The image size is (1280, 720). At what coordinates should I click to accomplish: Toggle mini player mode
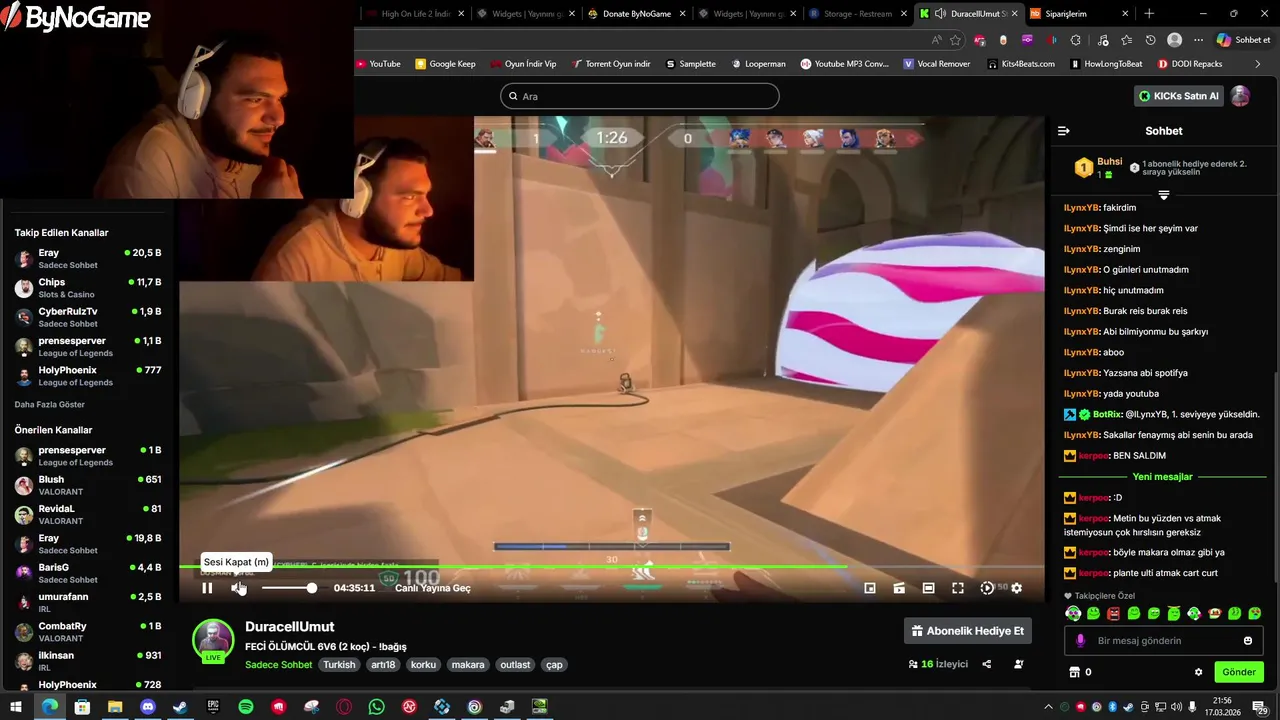point(870,588)
